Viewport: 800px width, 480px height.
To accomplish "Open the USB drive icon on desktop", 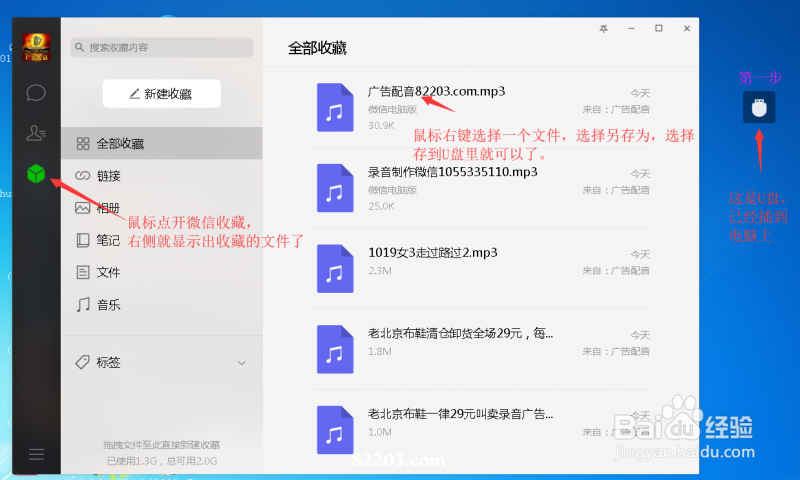I will (759, 107).
